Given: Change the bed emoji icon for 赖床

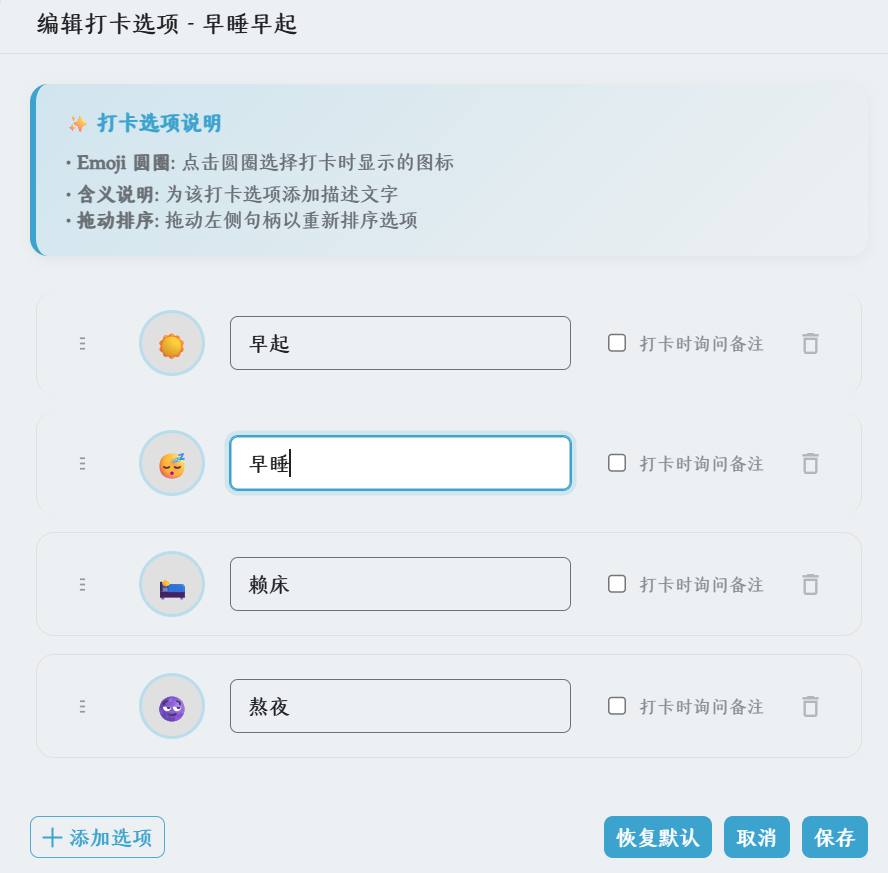Looking at the screenshot, I should pos(172,584).
